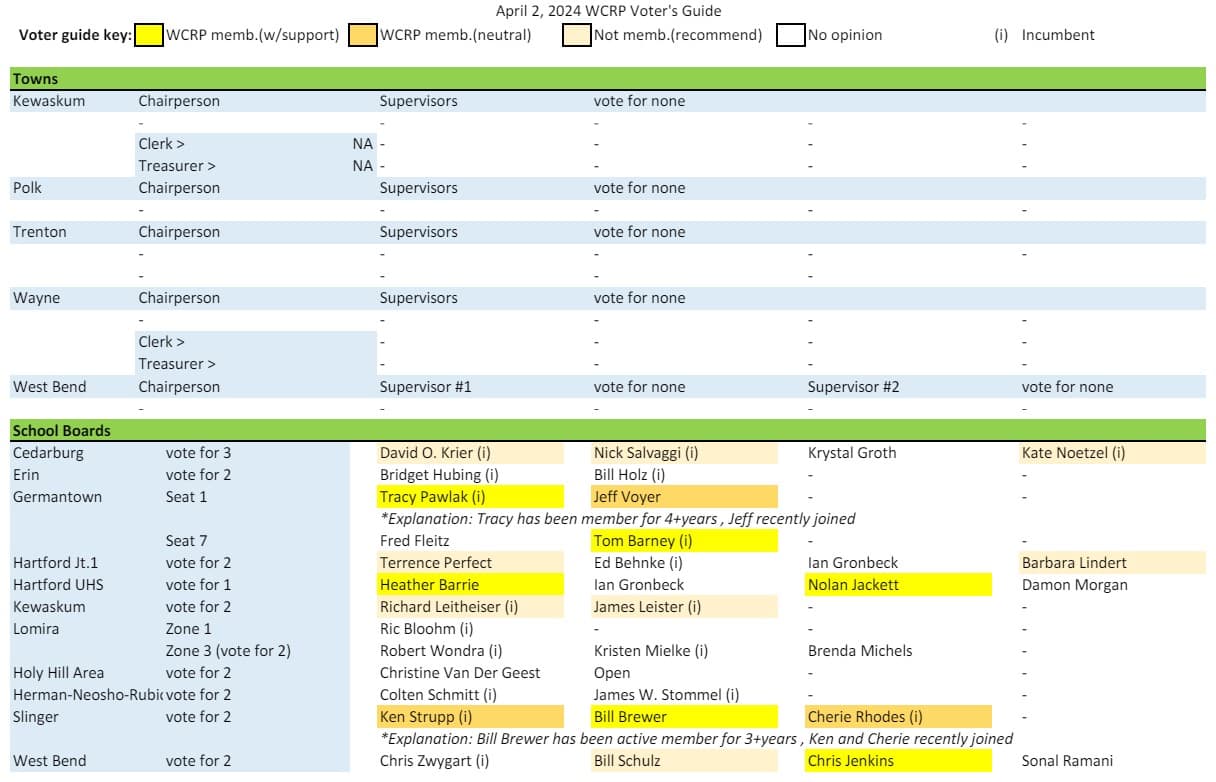Select the 'Incumbent' legend text

click(1058, 35)
